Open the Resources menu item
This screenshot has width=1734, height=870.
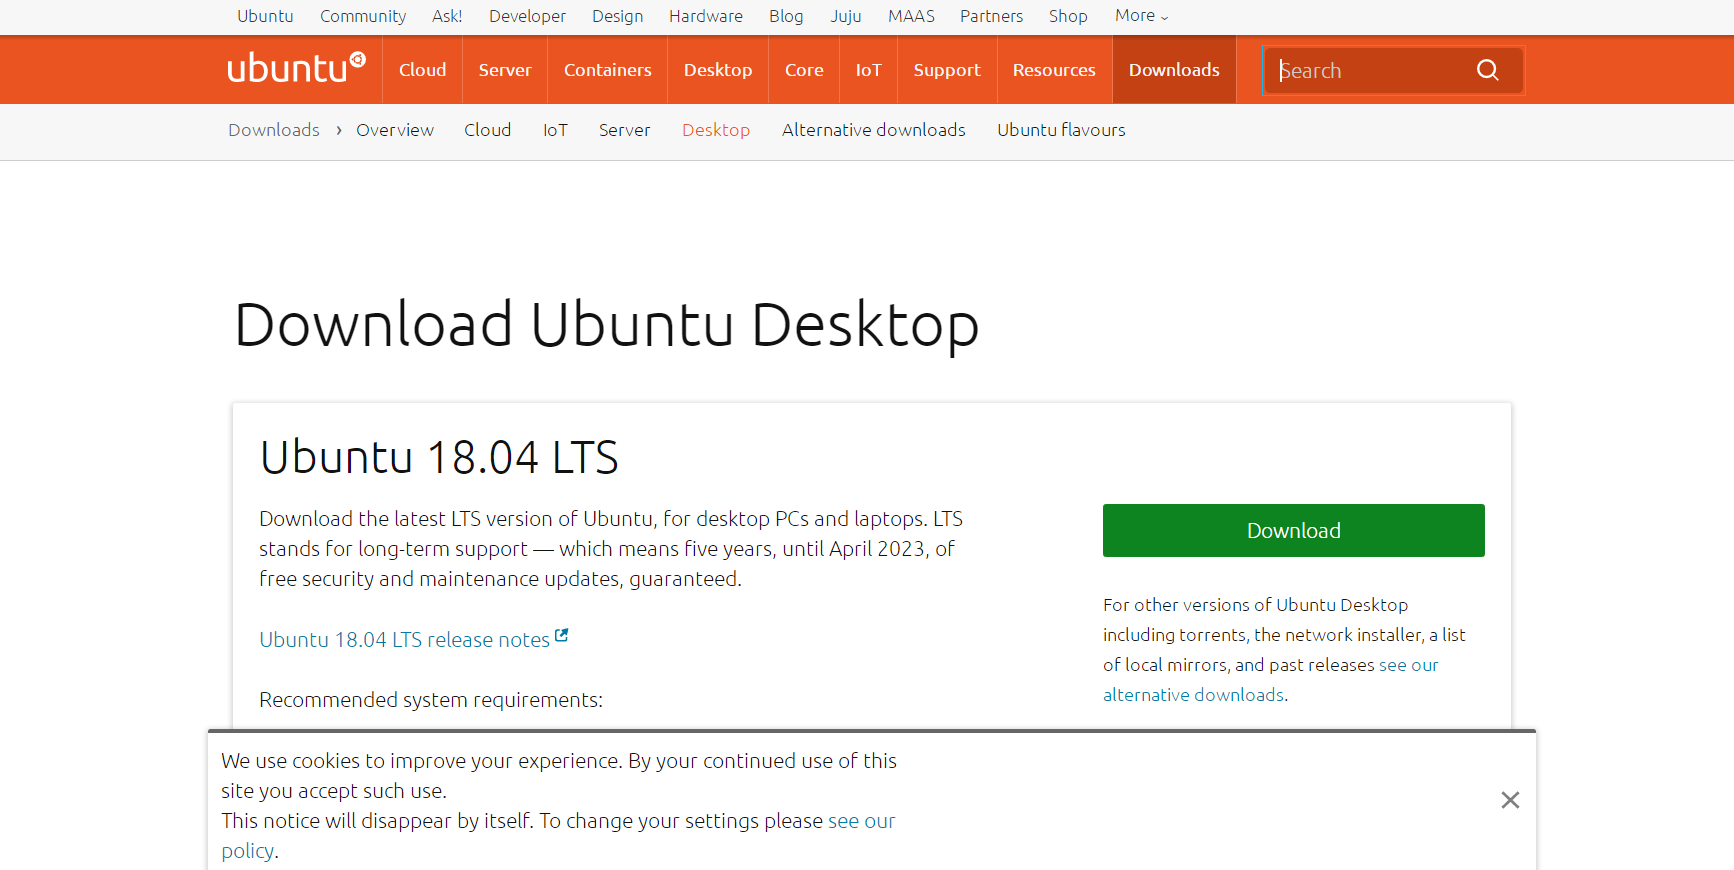tap(1054, 70)
